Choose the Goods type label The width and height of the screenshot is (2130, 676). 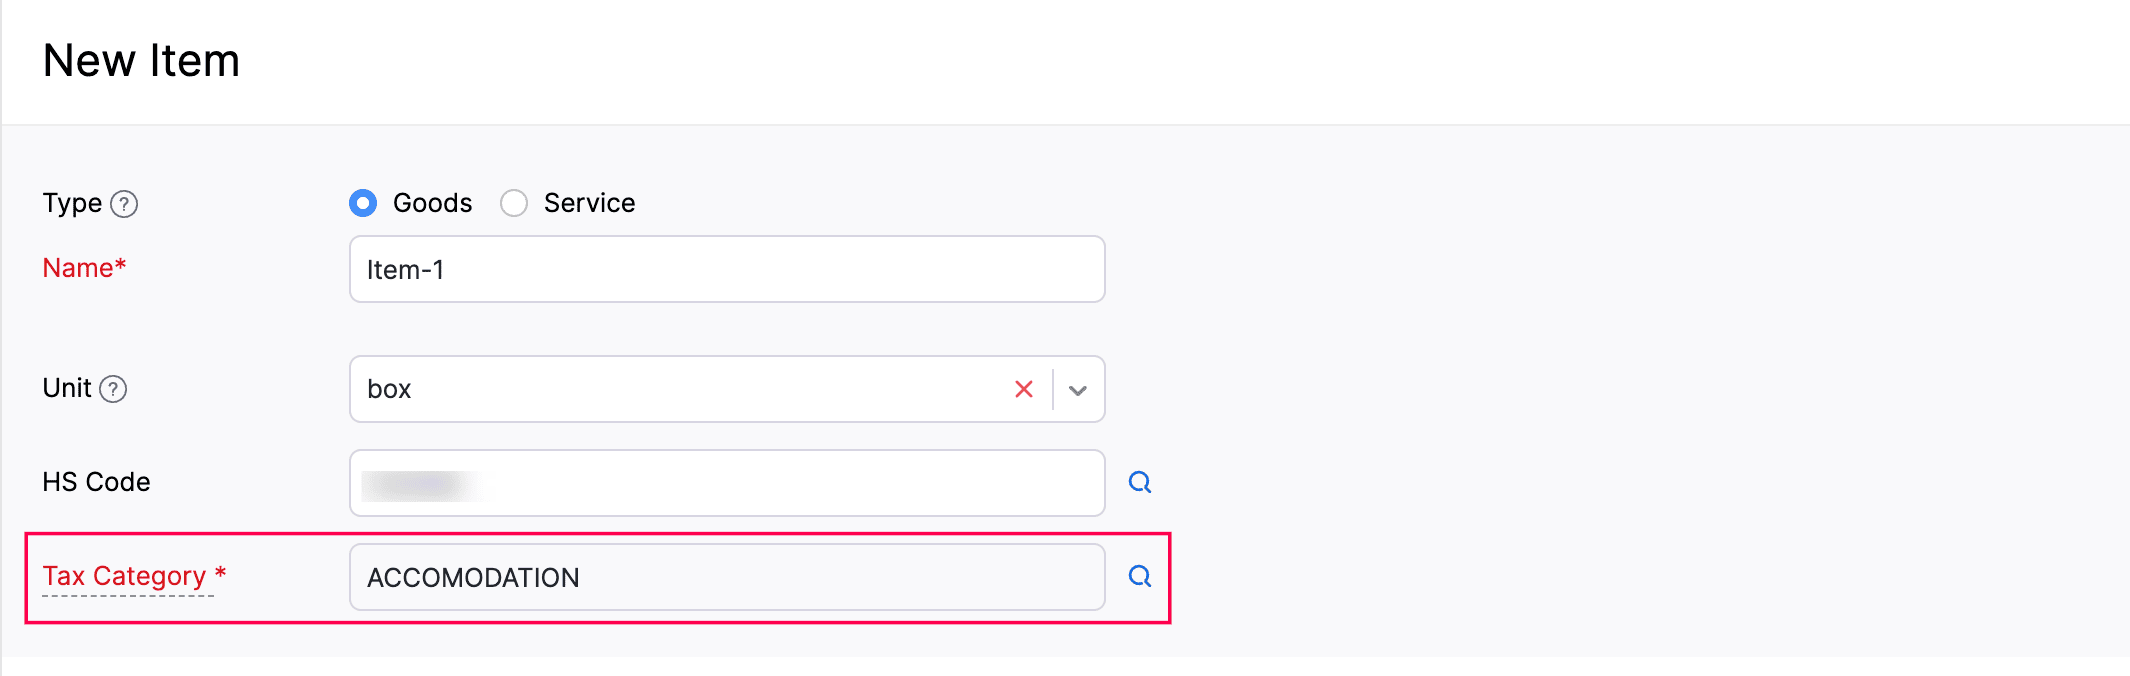(432, 203)
